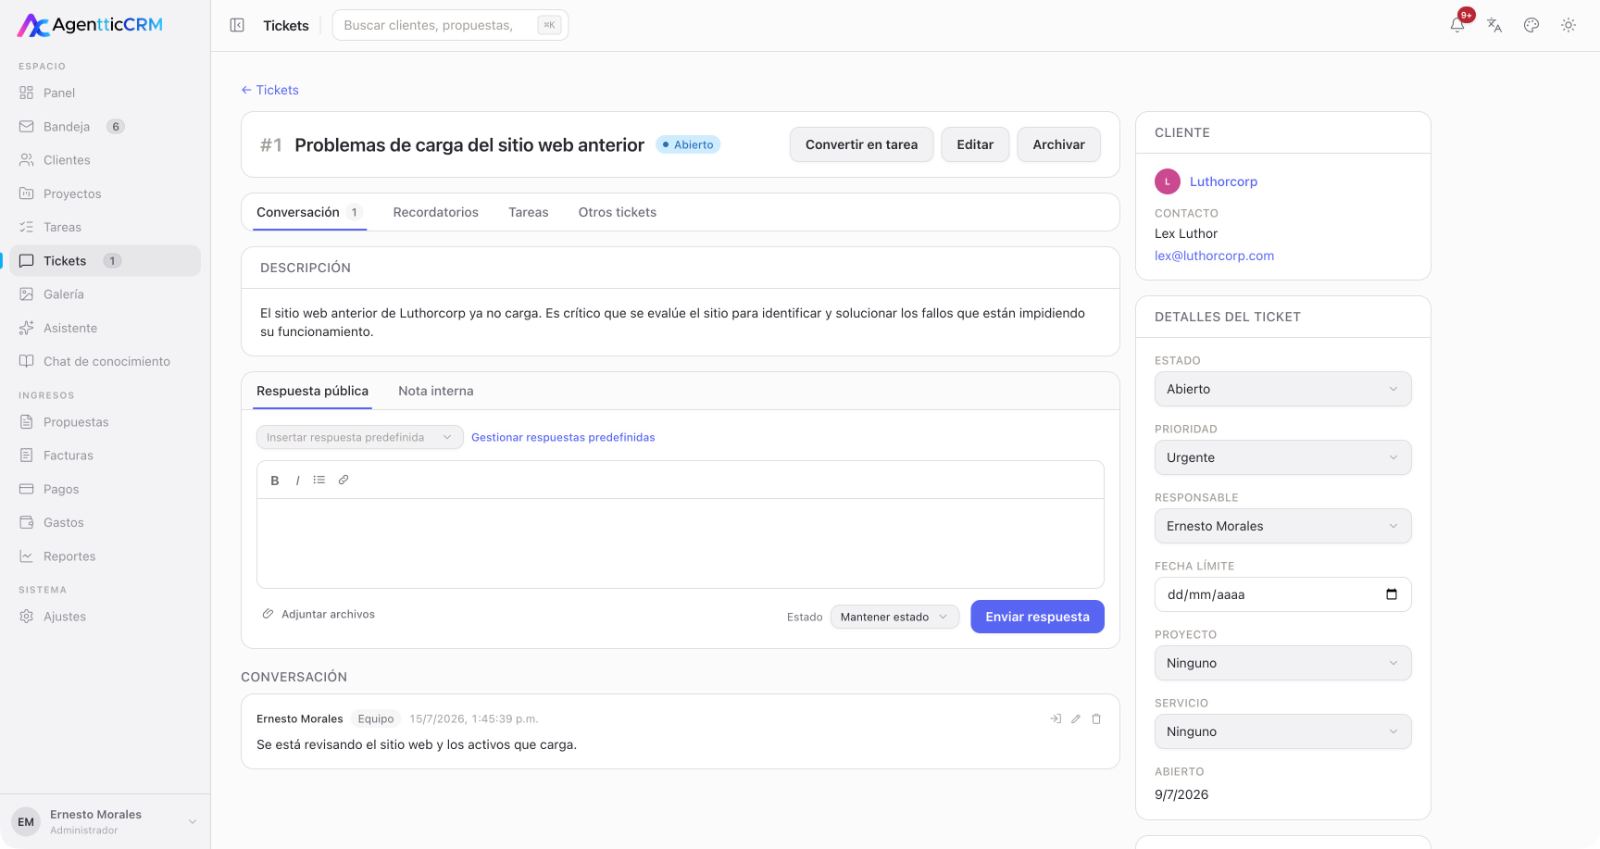Screen dimensions: 1600x849
Task: Go to Clientes in the sidebar
Action: tap(105, 160)
